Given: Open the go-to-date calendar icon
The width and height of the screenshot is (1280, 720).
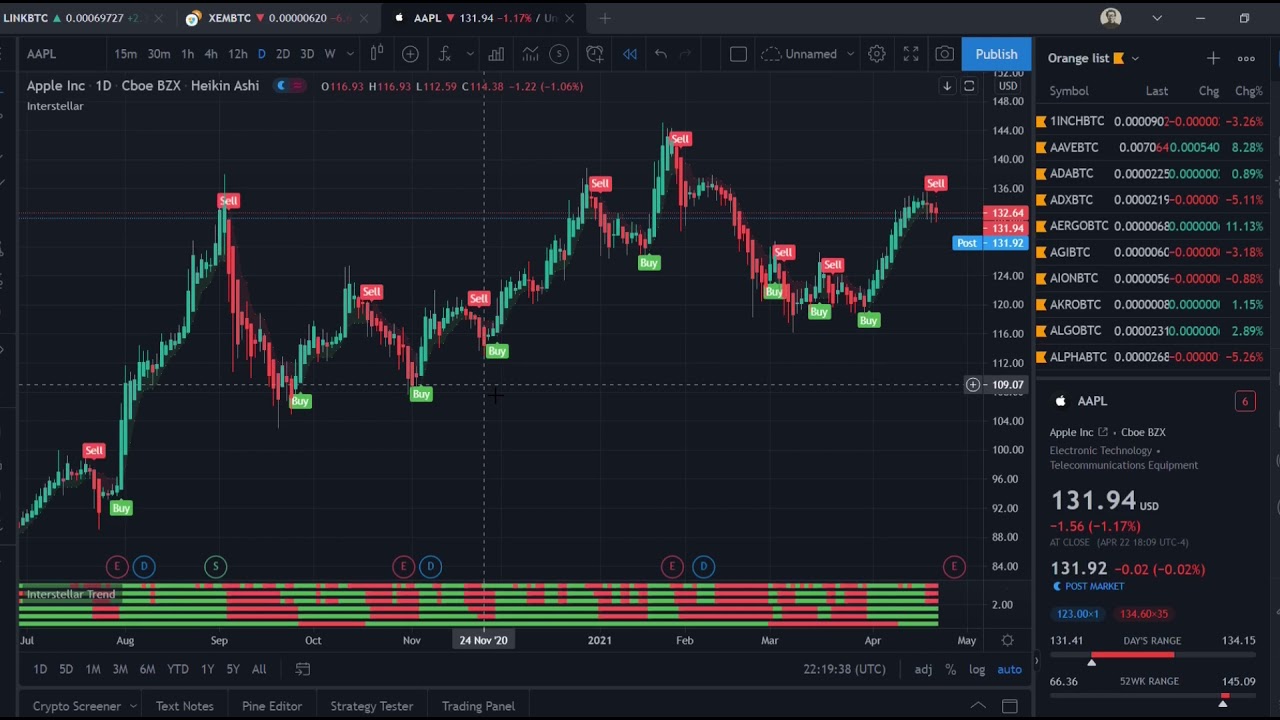Looking at the screenshot, I should (303, 669).
